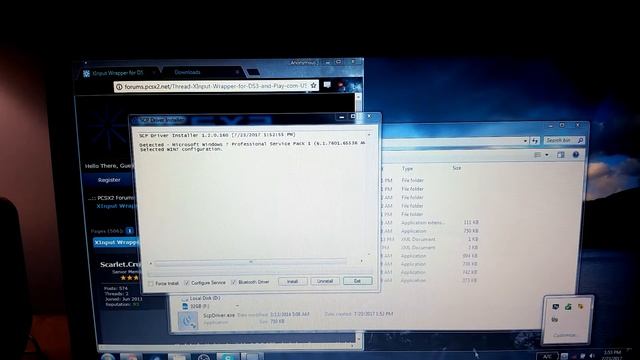Click the monitor tray icon in overflow popup

click(555, 307)
